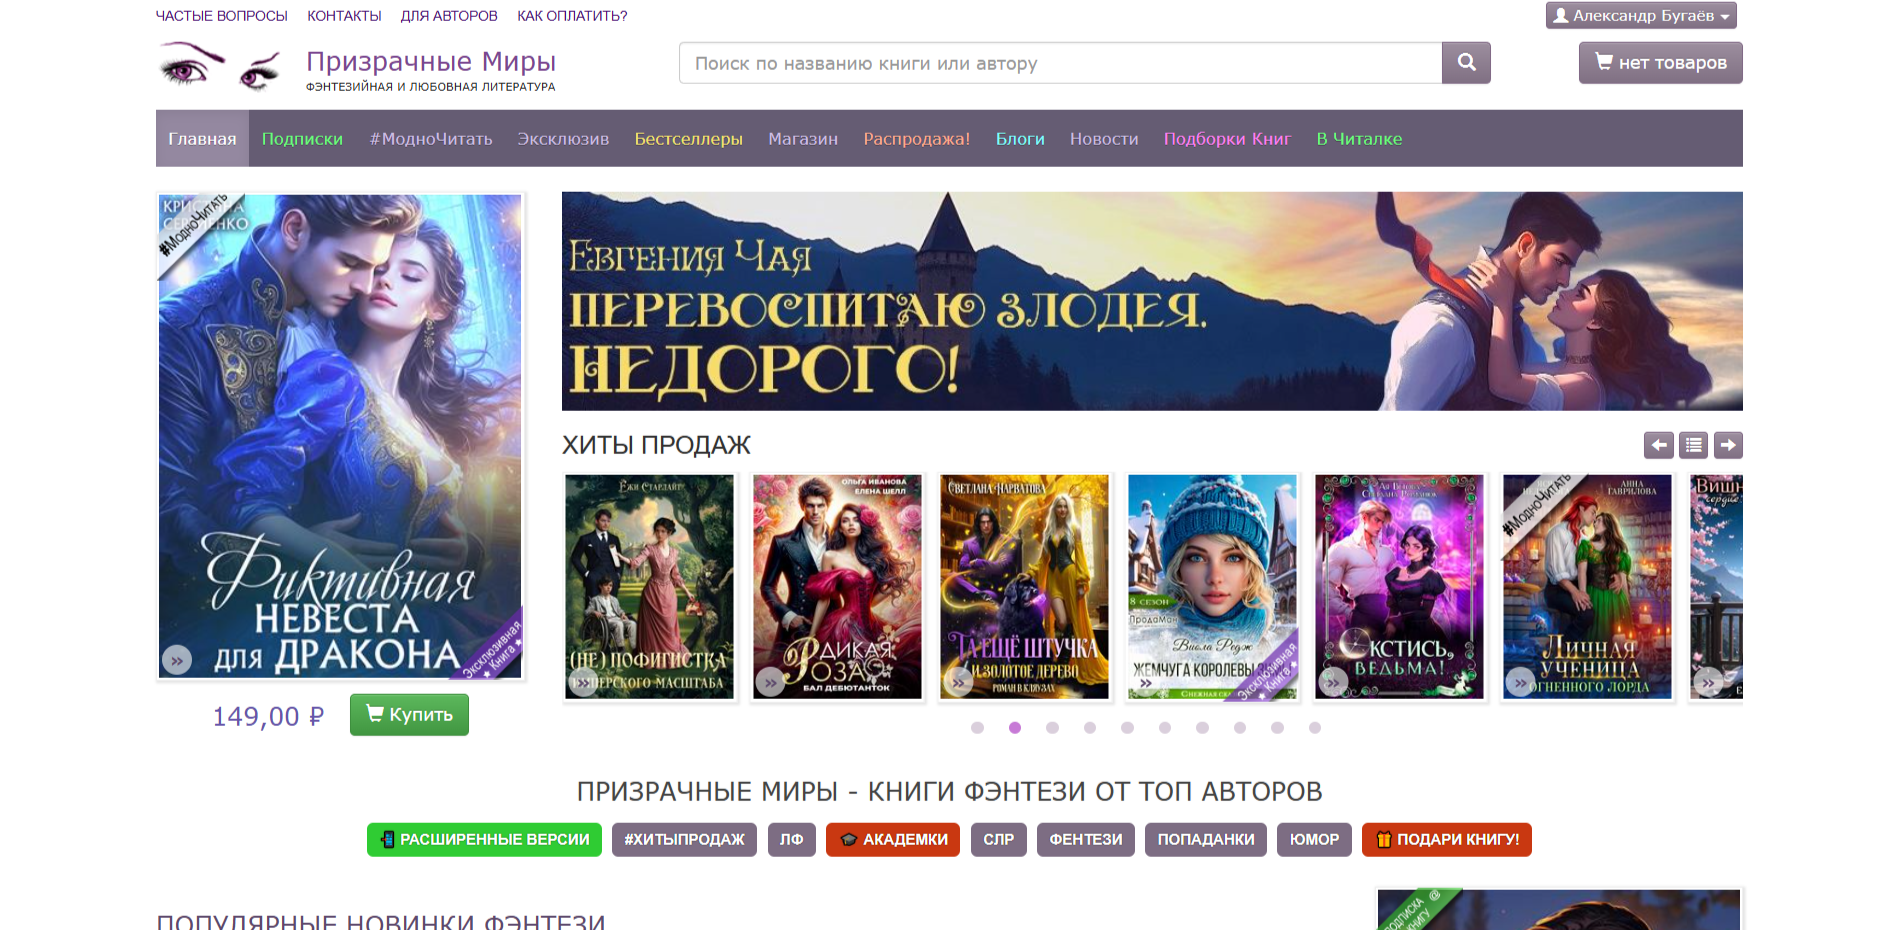Open the Бестселлеры menu item
The width and height of the screenshot is (1897, 930).
(688, 138)
